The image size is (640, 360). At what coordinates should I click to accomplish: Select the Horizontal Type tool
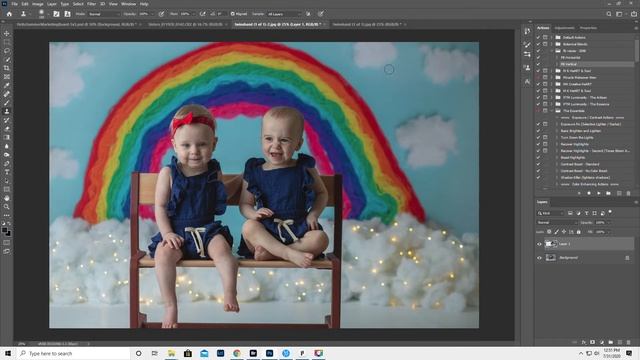[7, 172]
